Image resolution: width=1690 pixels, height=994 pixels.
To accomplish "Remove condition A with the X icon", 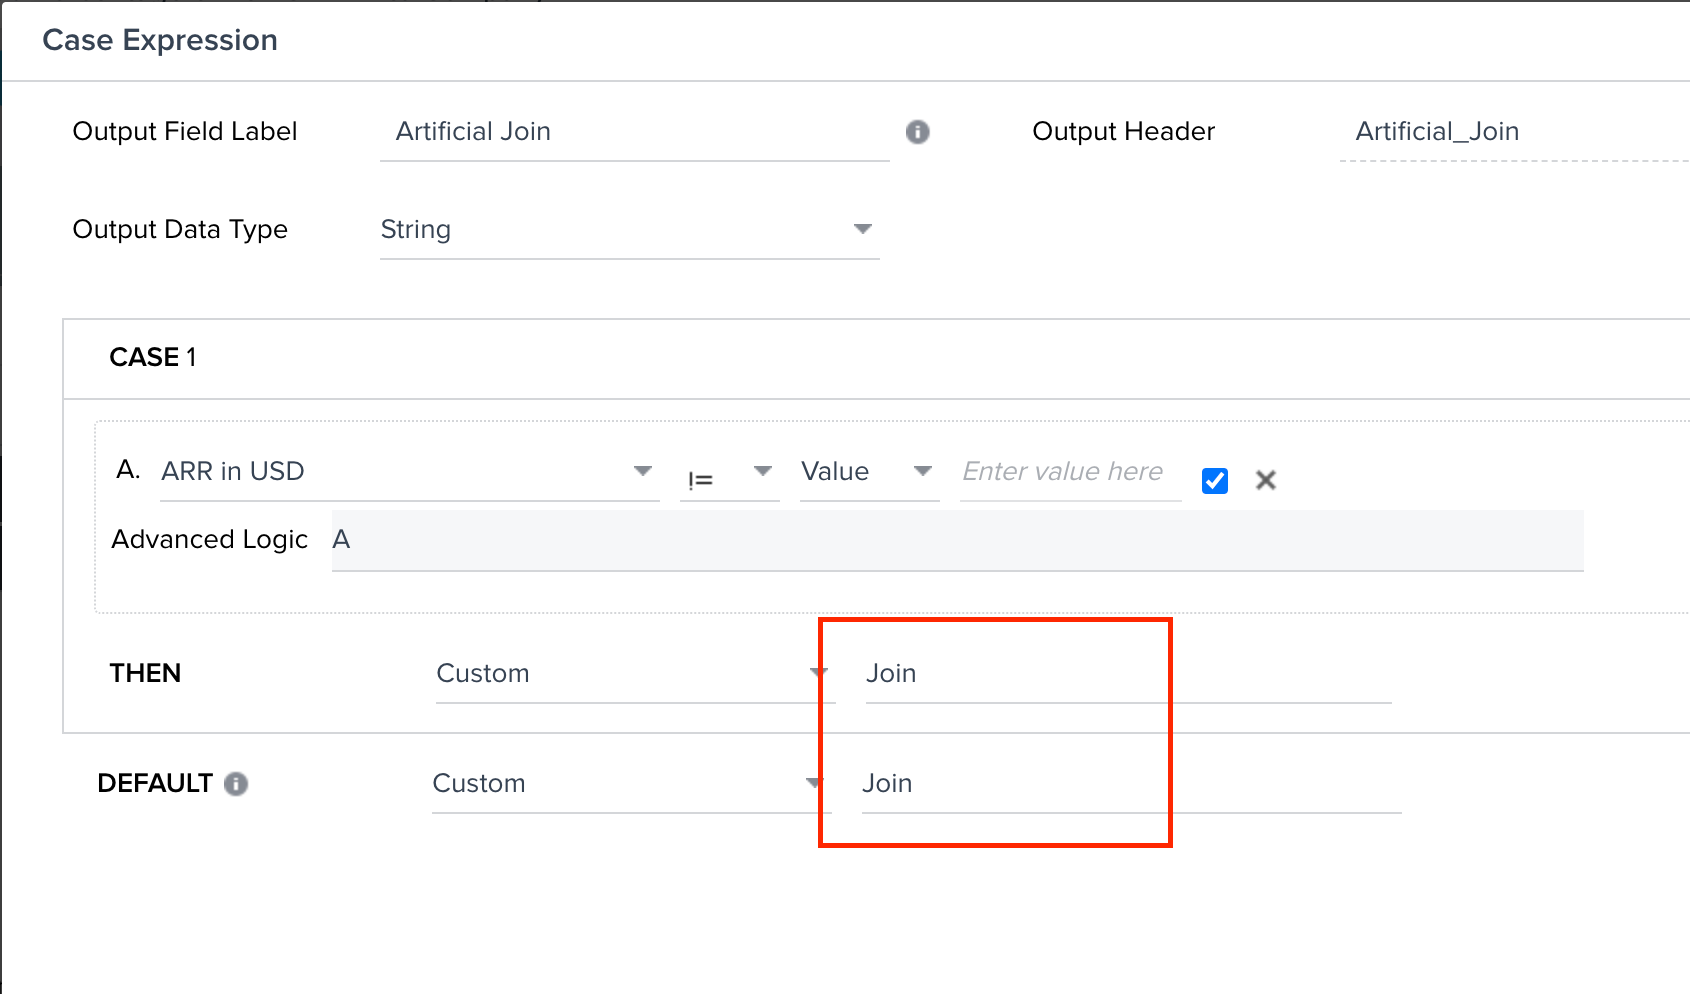I will (1266, 481).
